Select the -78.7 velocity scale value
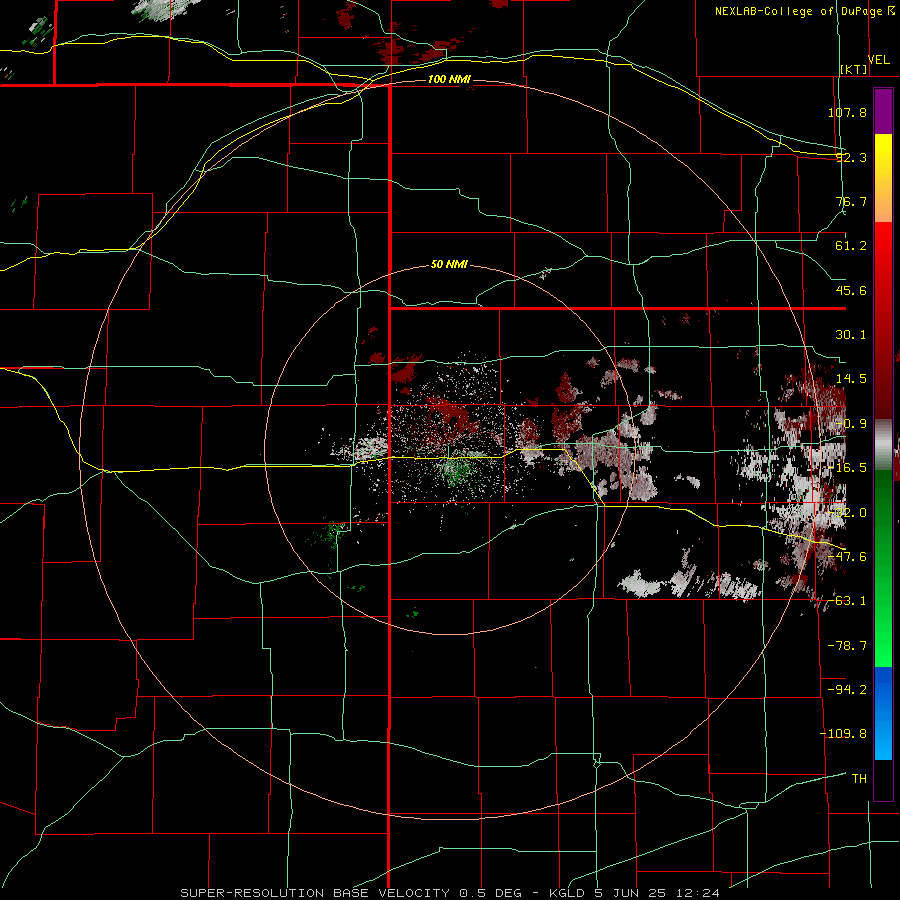 (847, 646)
